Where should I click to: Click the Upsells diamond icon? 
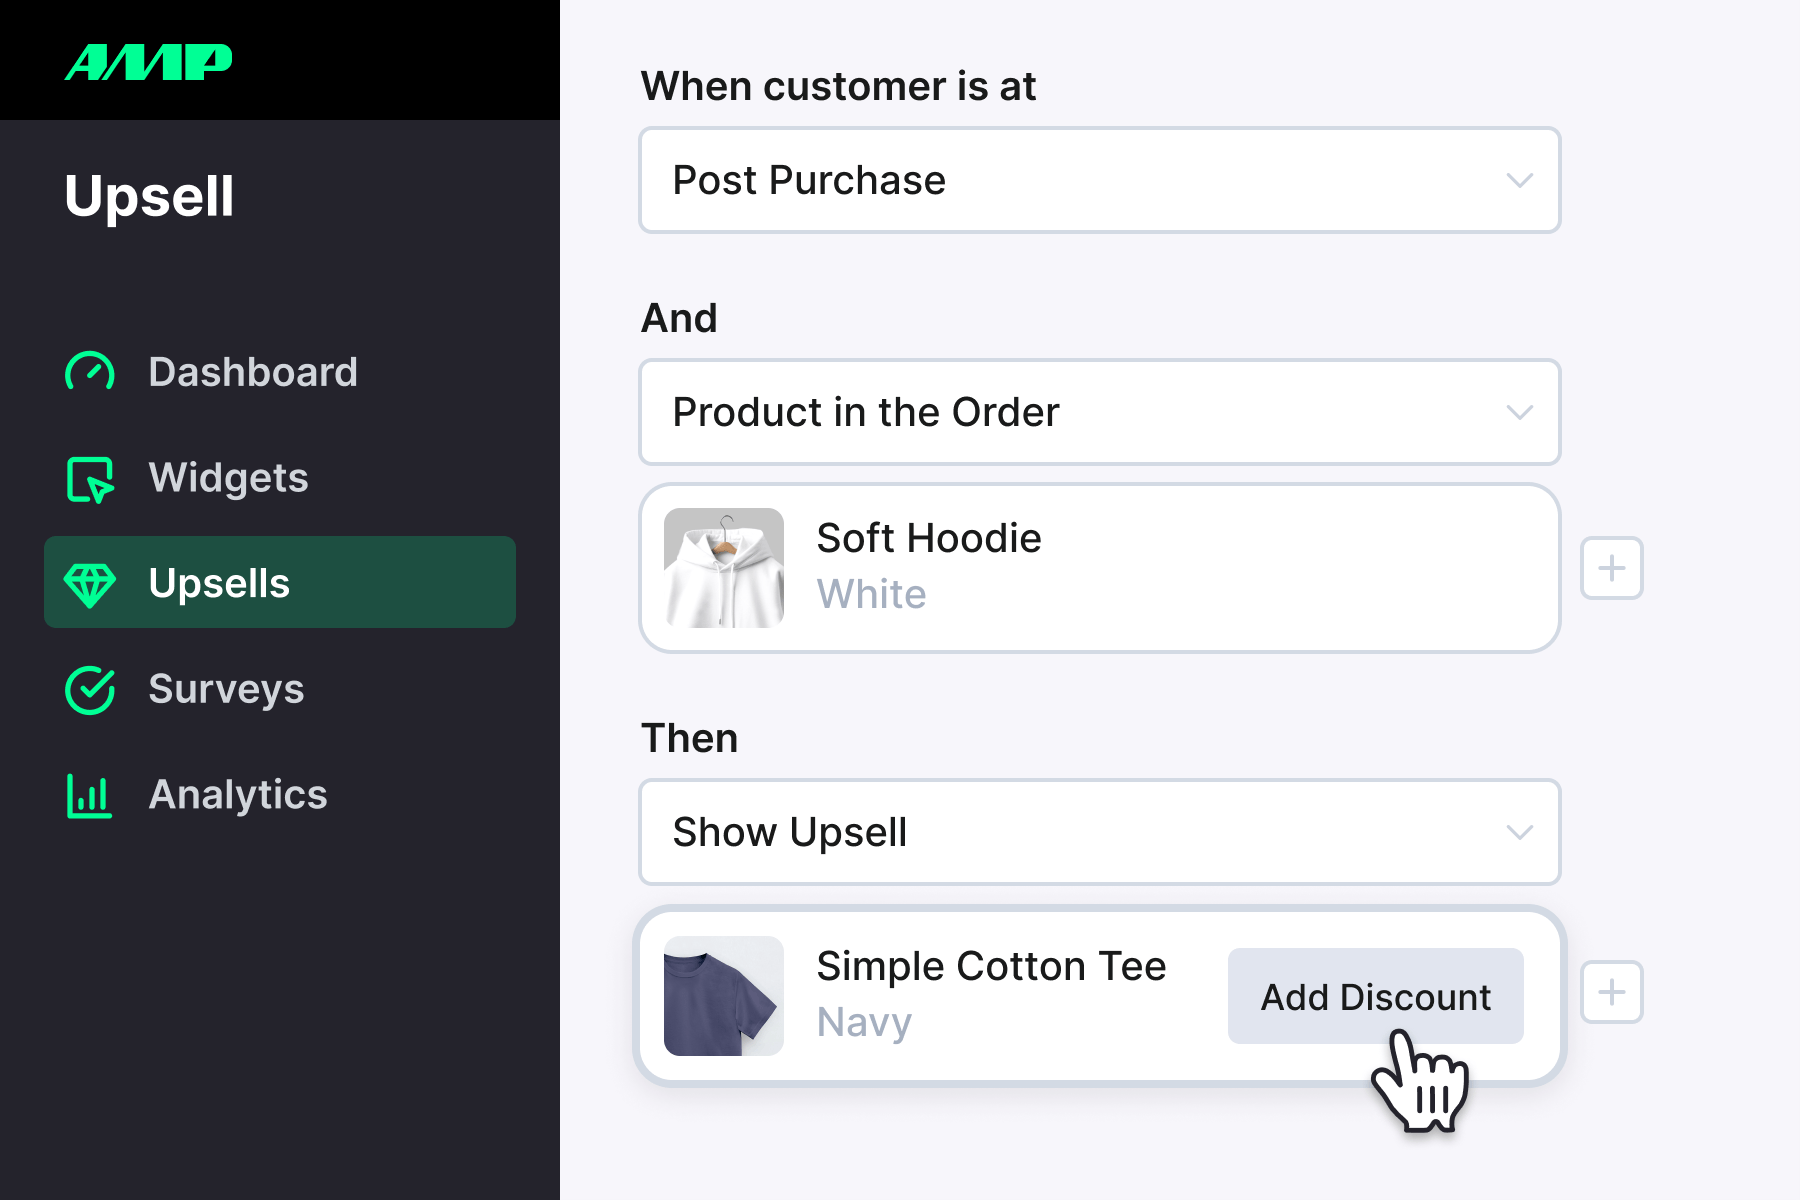pyautogui.click(x=91, y=583)
